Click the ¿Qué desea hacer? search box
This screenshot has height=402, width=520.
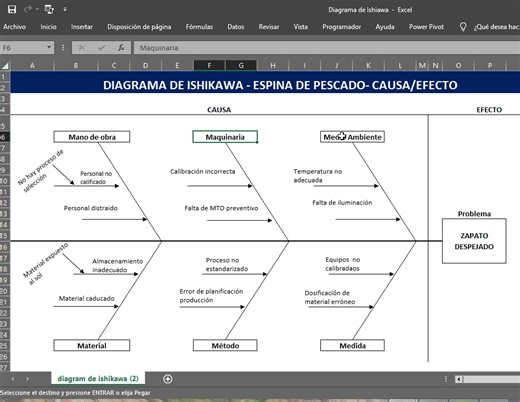tap(496, 27)
